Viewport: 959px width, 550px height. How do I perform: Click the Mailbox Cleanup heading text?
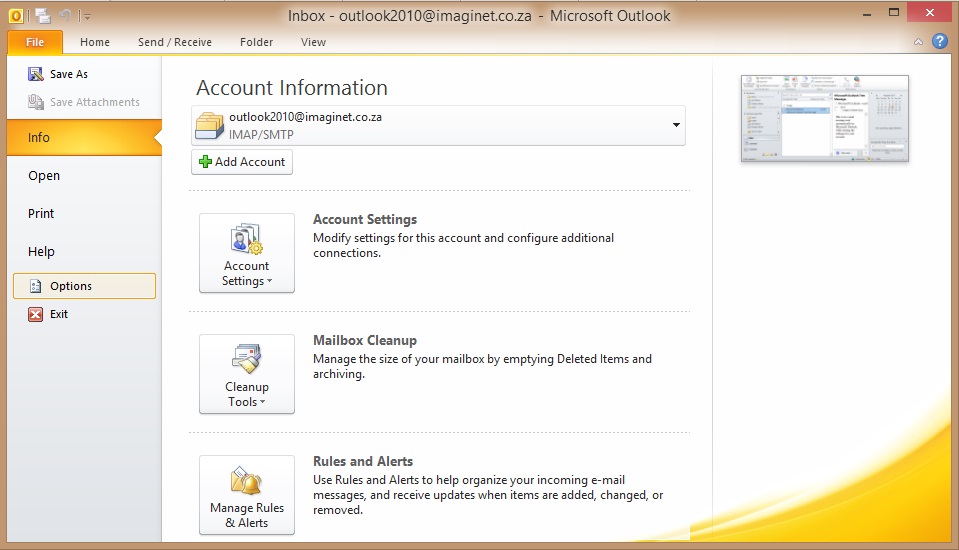[x=365, y=340]
